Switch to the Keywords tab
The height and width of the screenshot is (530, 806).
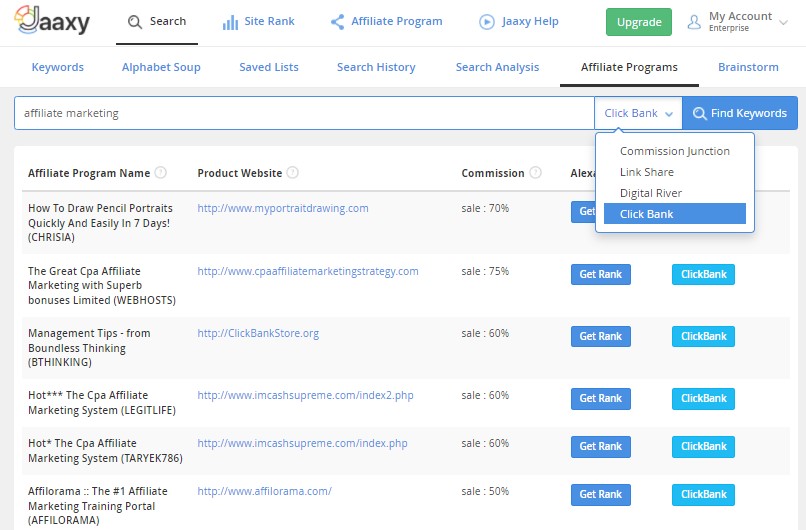coord(58,67)
